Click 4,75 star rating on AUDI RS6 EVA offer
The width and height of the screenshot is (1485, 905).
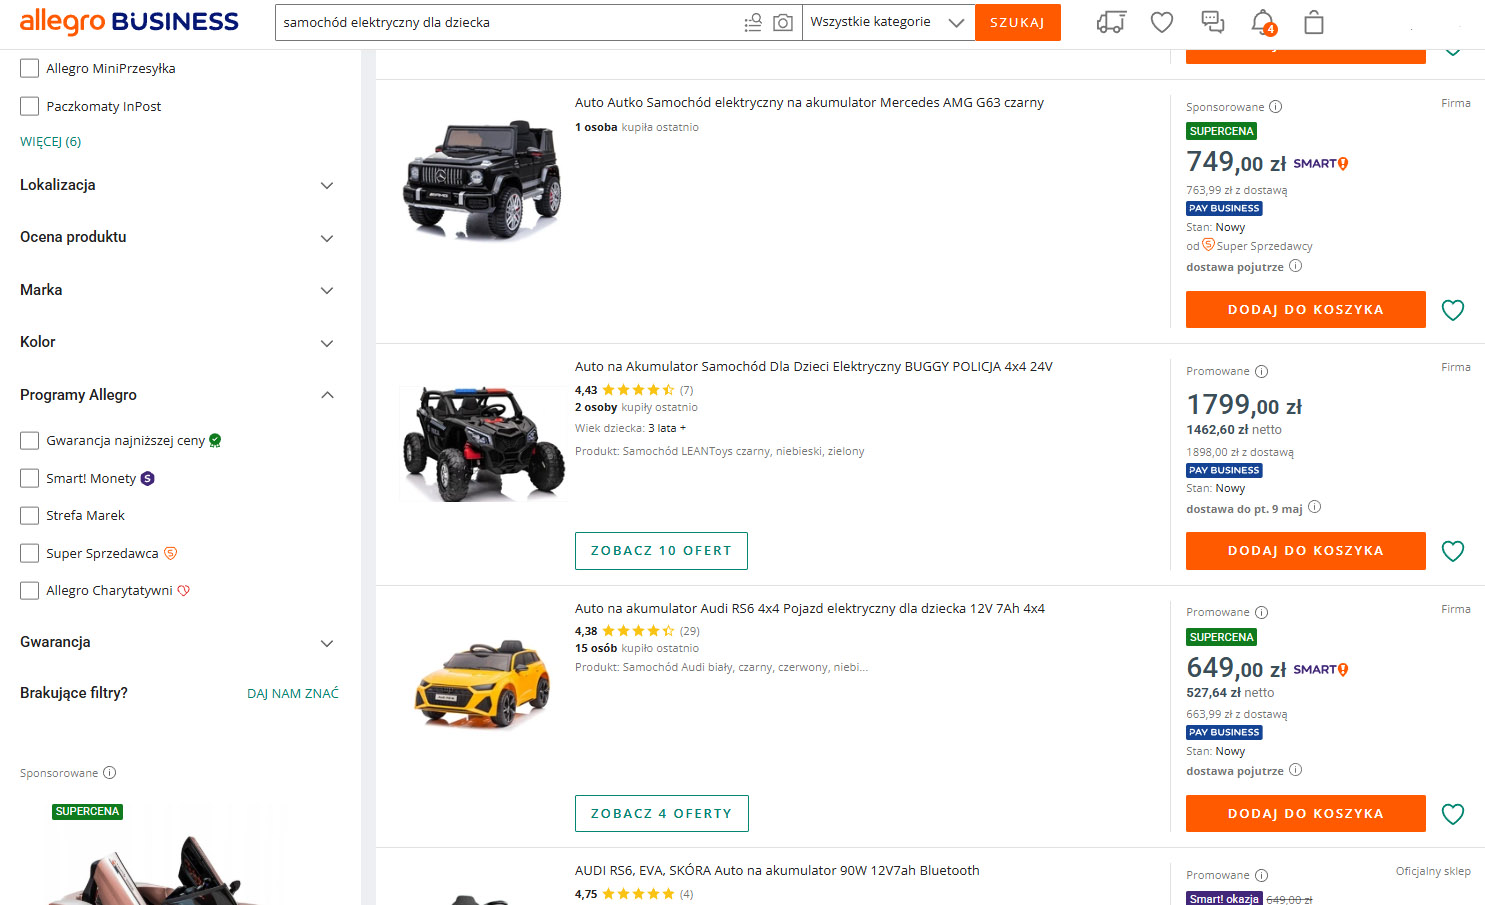(x=634, y=894)
